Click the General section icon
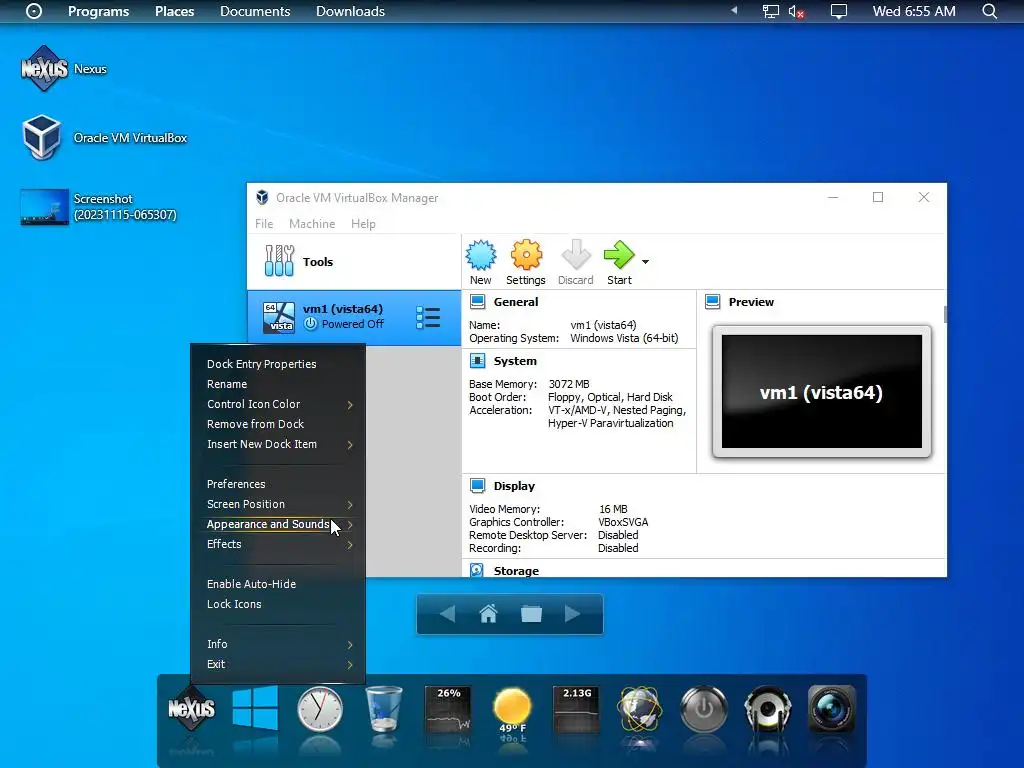 (477, 302)
